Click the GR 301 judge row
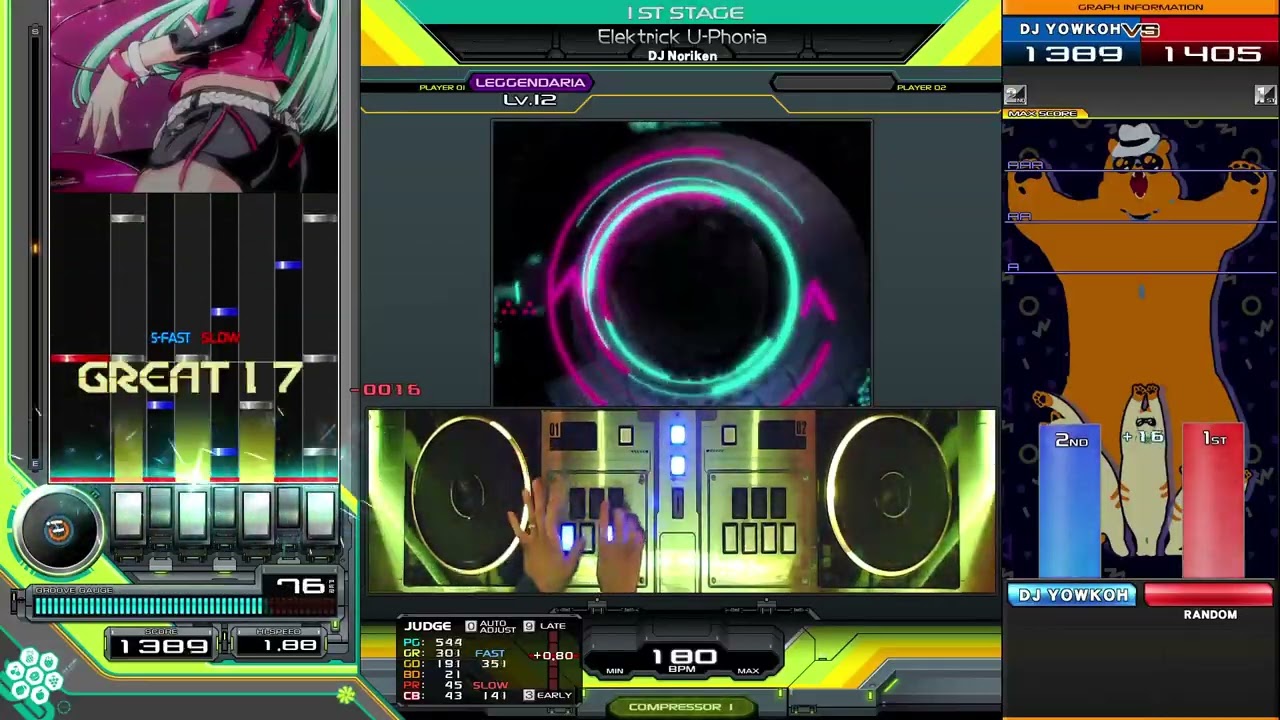This screenshot has height=720, width=1280. (x=433, y=654)
